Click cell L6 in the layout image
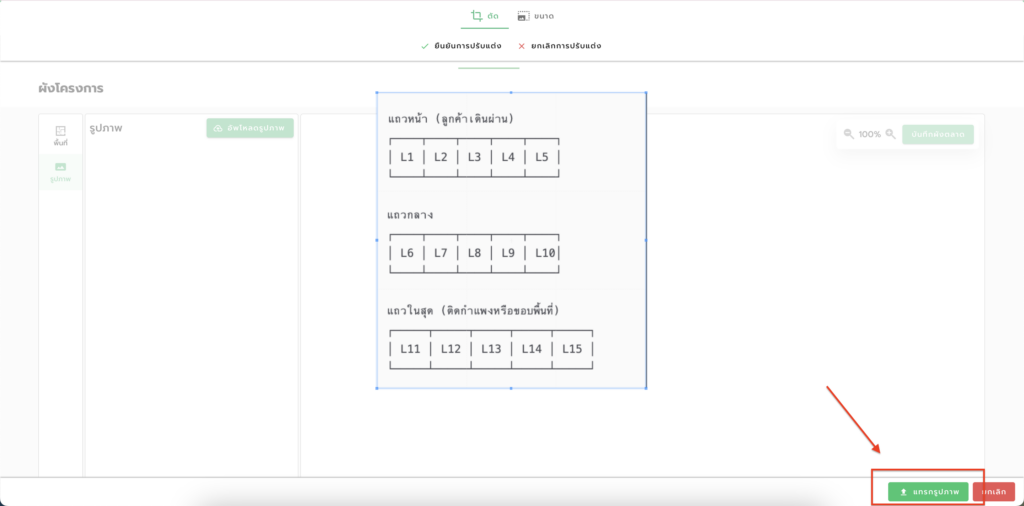Image resolution: width=1024 pixels, height=506 pixels. point(408,253)
